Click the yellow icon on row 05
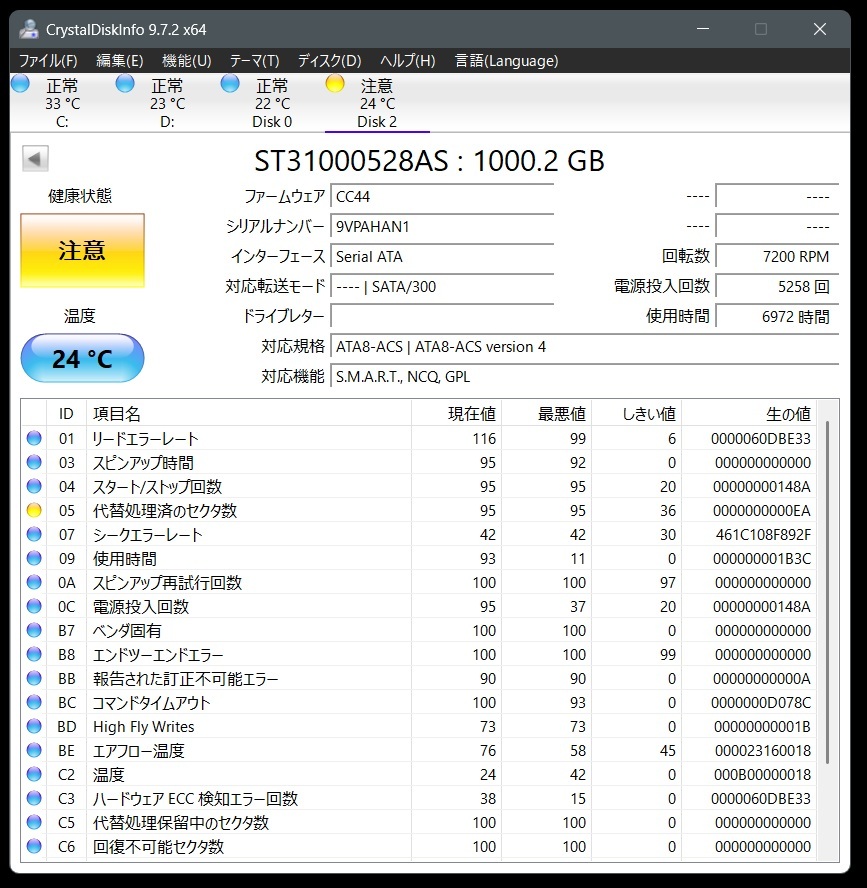The image size is (867, 888). pyautogui.click(x=35, y=511)
